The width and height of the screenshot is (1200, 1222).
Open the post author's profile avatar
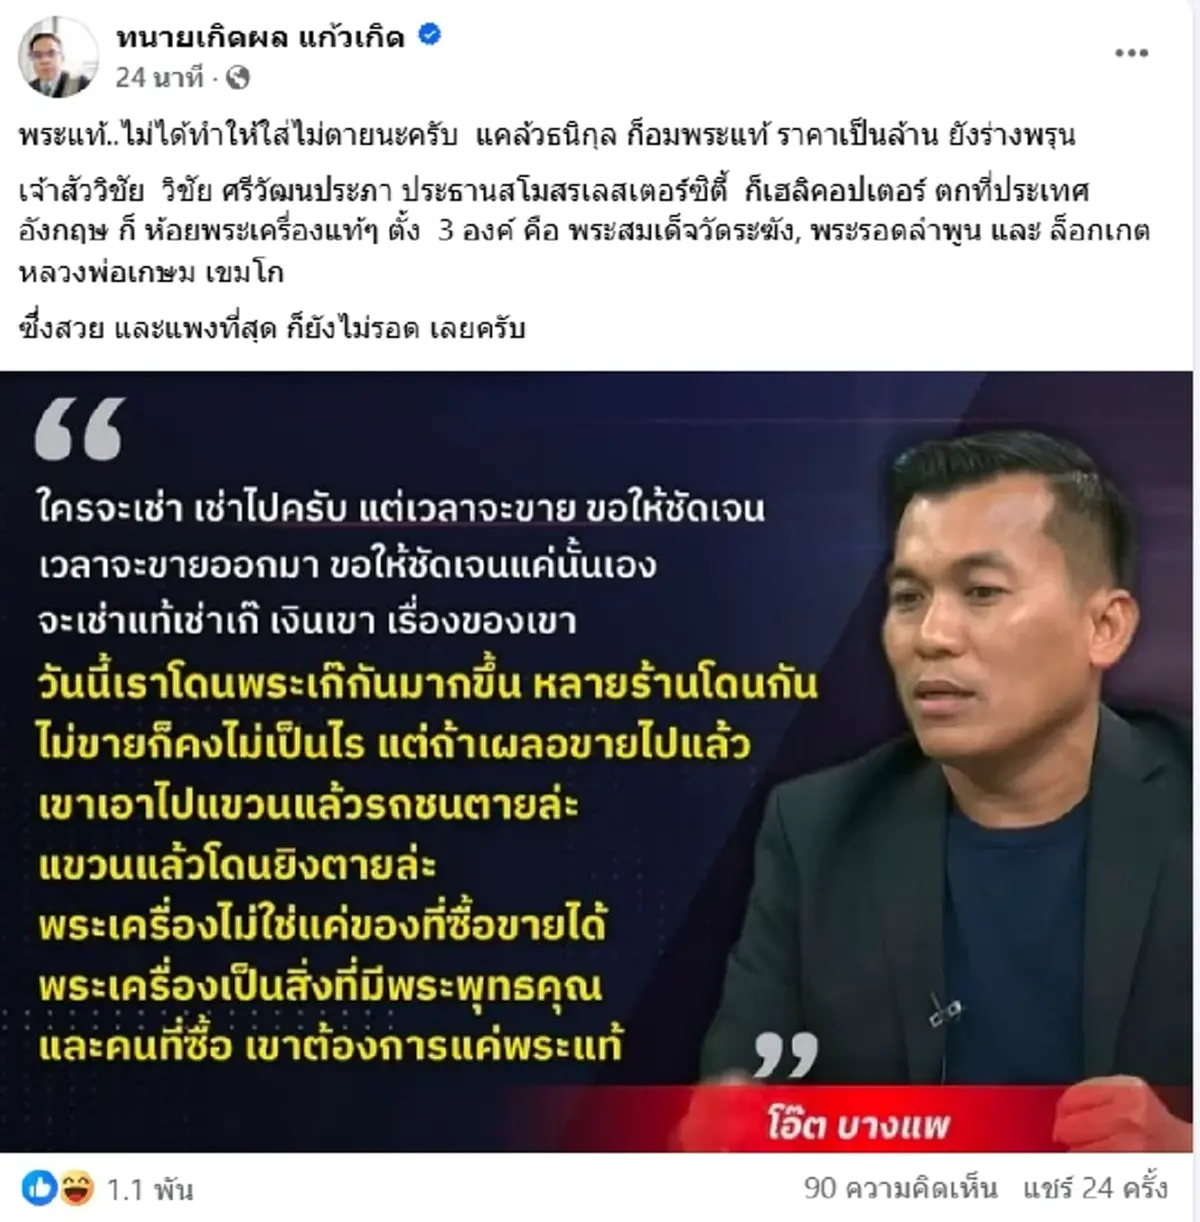58,57
